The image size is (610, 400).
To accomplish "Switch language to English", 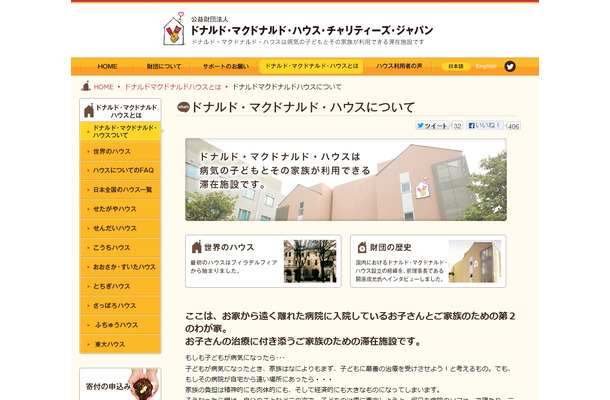I will pyautogui.click(x=486, y=67).
